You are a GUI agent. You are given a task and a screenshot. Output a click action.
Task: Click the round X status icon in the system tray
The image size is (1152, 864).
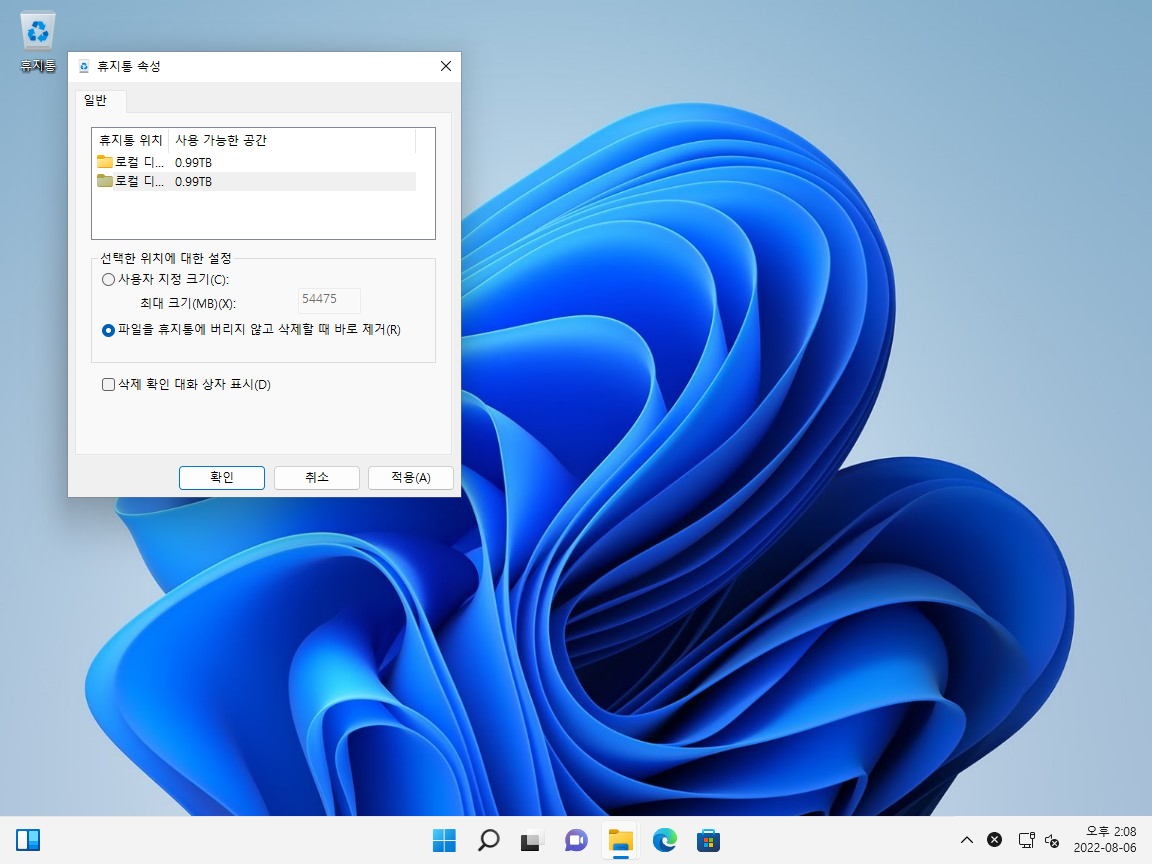(994, 840)
